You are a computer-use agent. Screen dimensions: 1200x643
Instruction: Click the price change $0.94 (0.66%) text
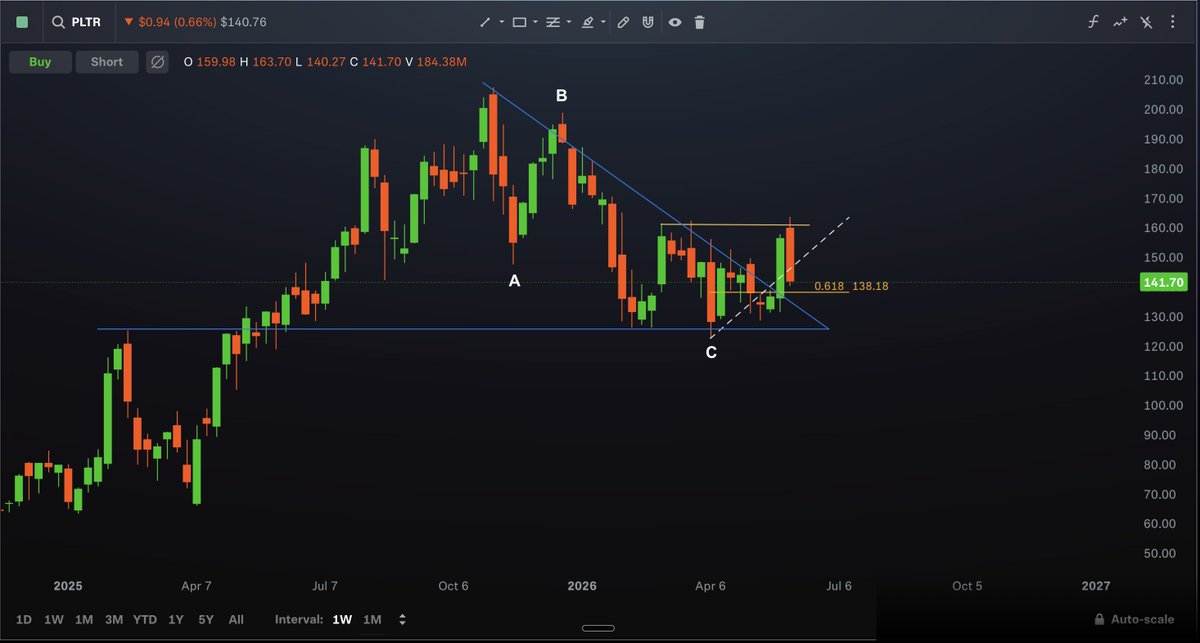click(176, 21)
